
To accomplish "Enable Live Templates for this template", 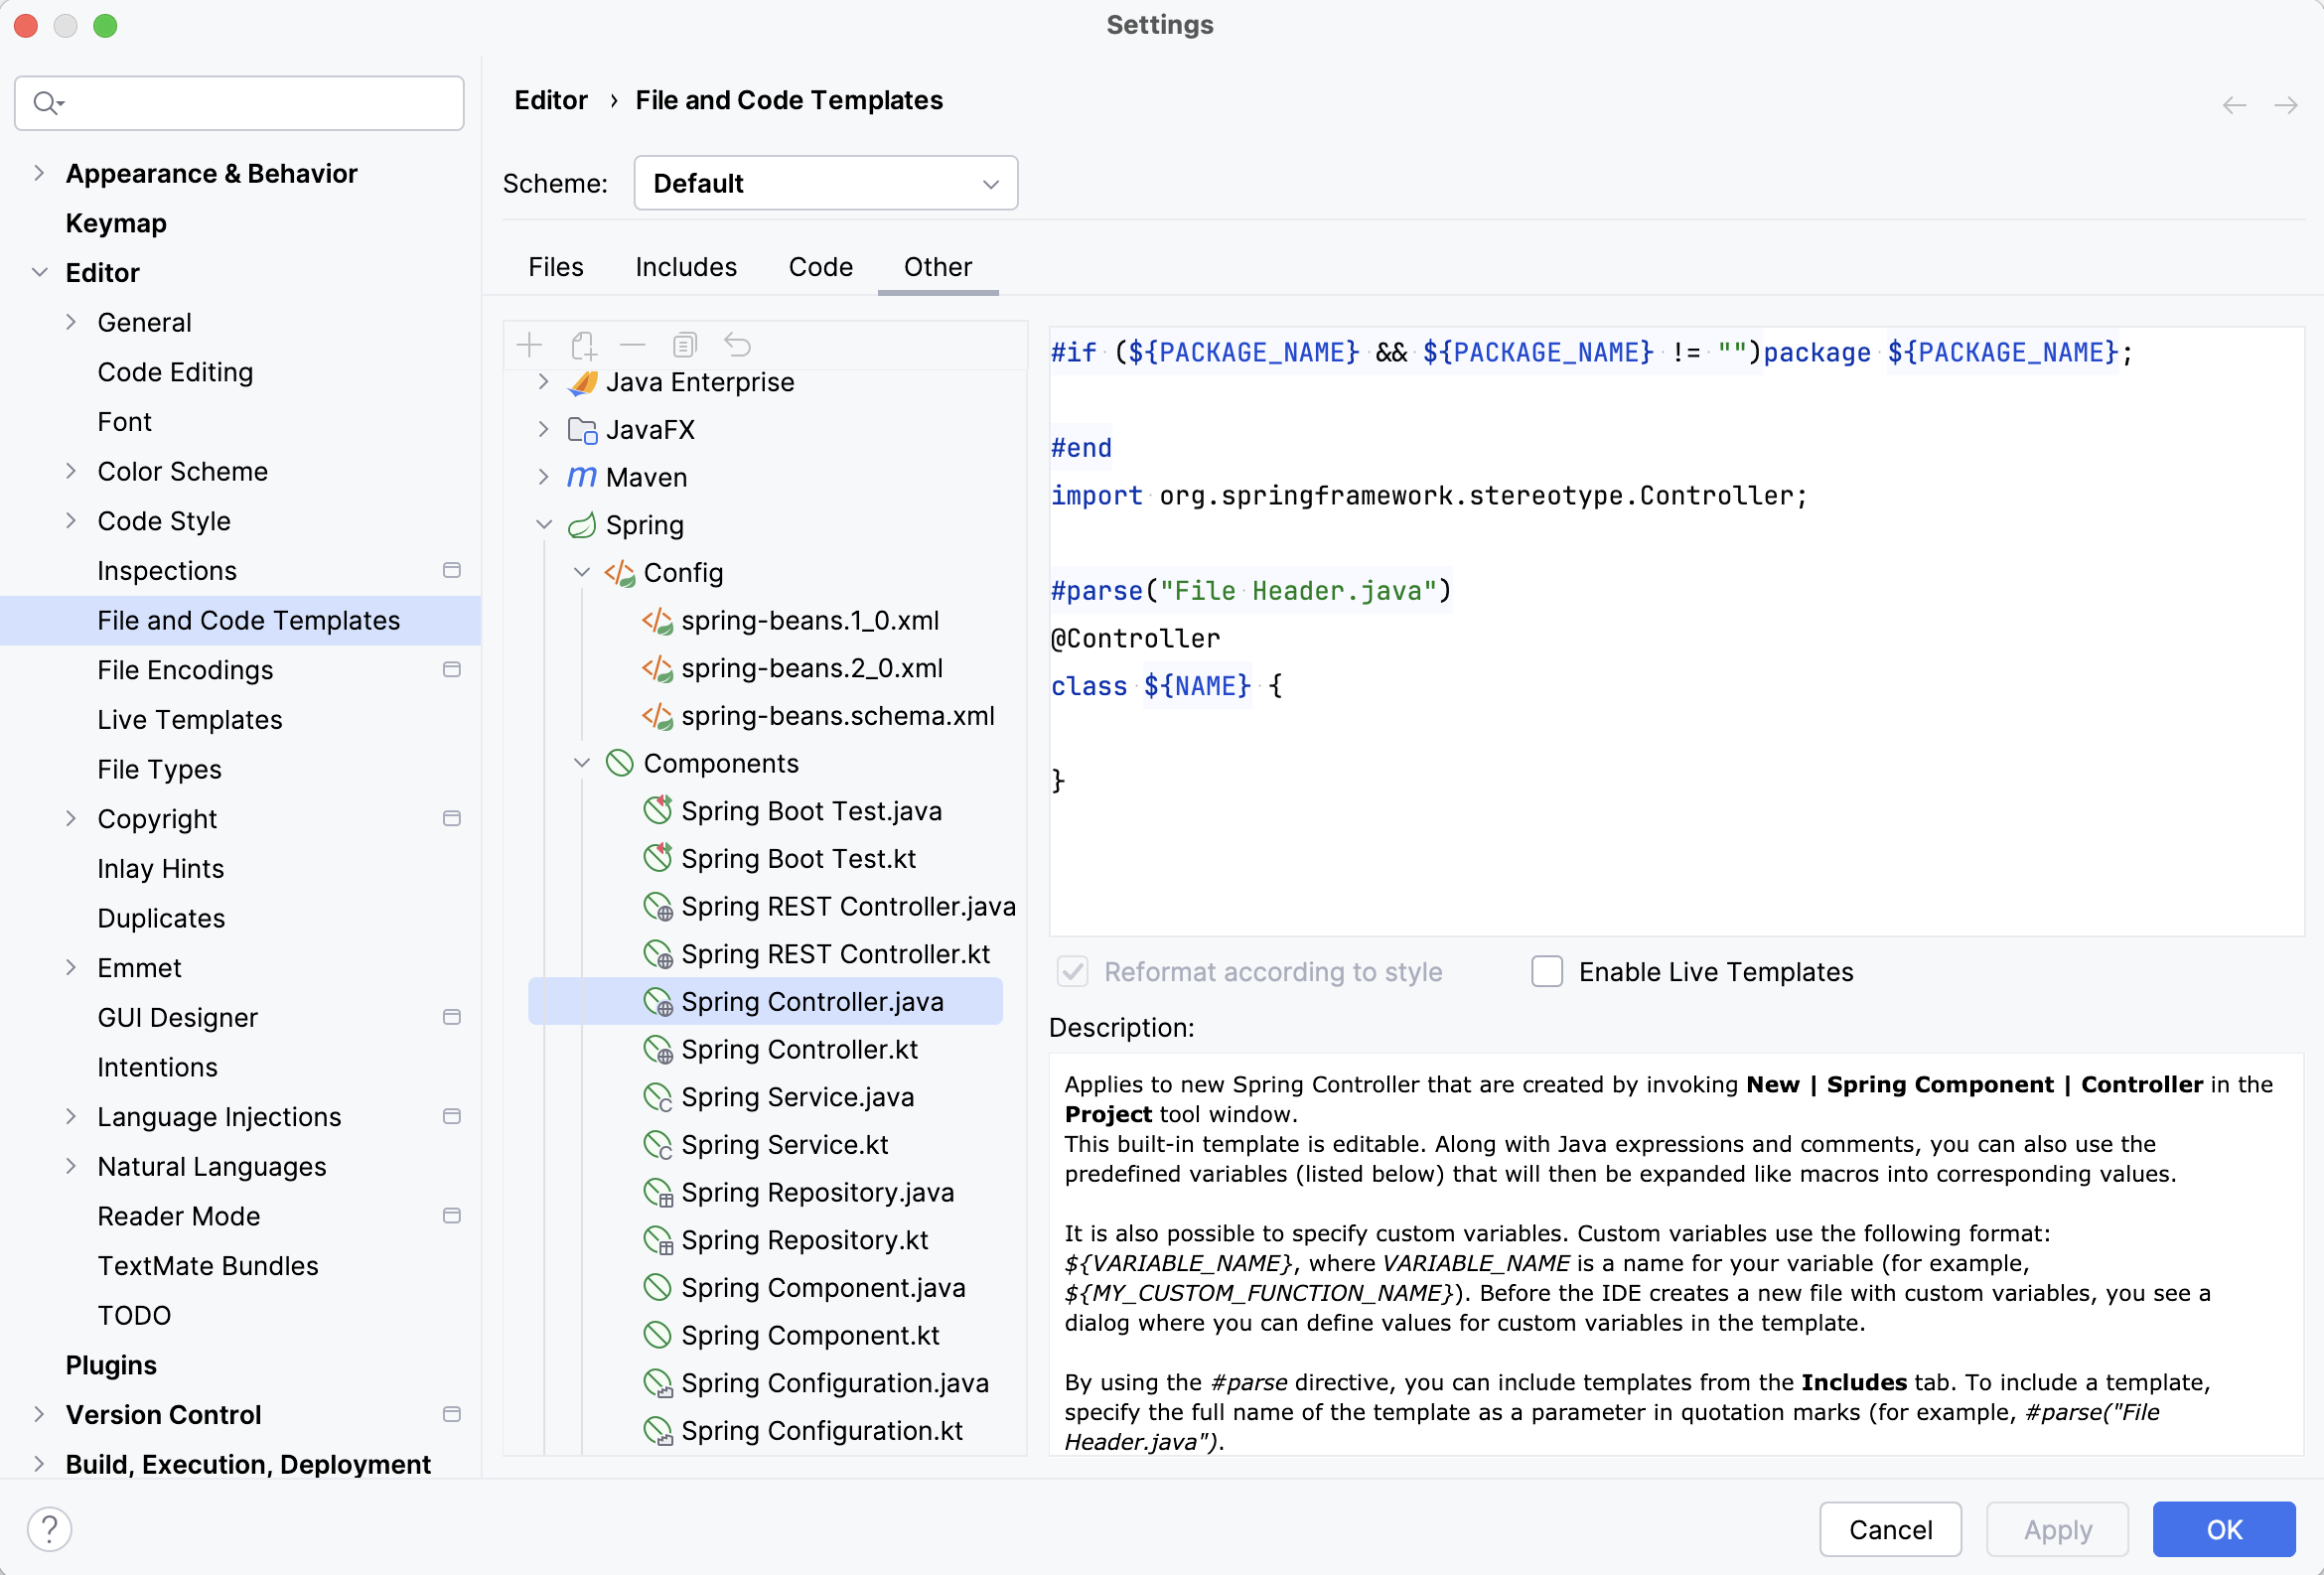I will [1545, 971].
